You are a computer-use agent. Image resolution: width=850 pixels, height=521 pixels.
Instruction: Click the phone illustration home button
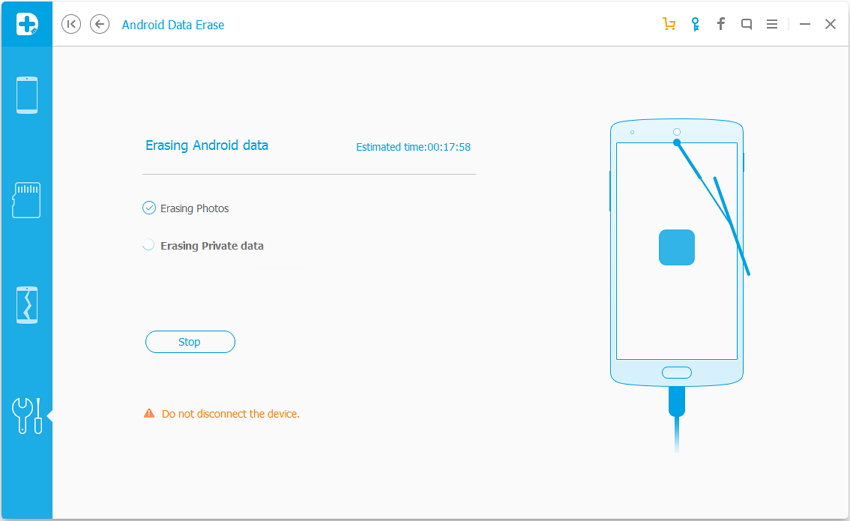click(677, 372)
